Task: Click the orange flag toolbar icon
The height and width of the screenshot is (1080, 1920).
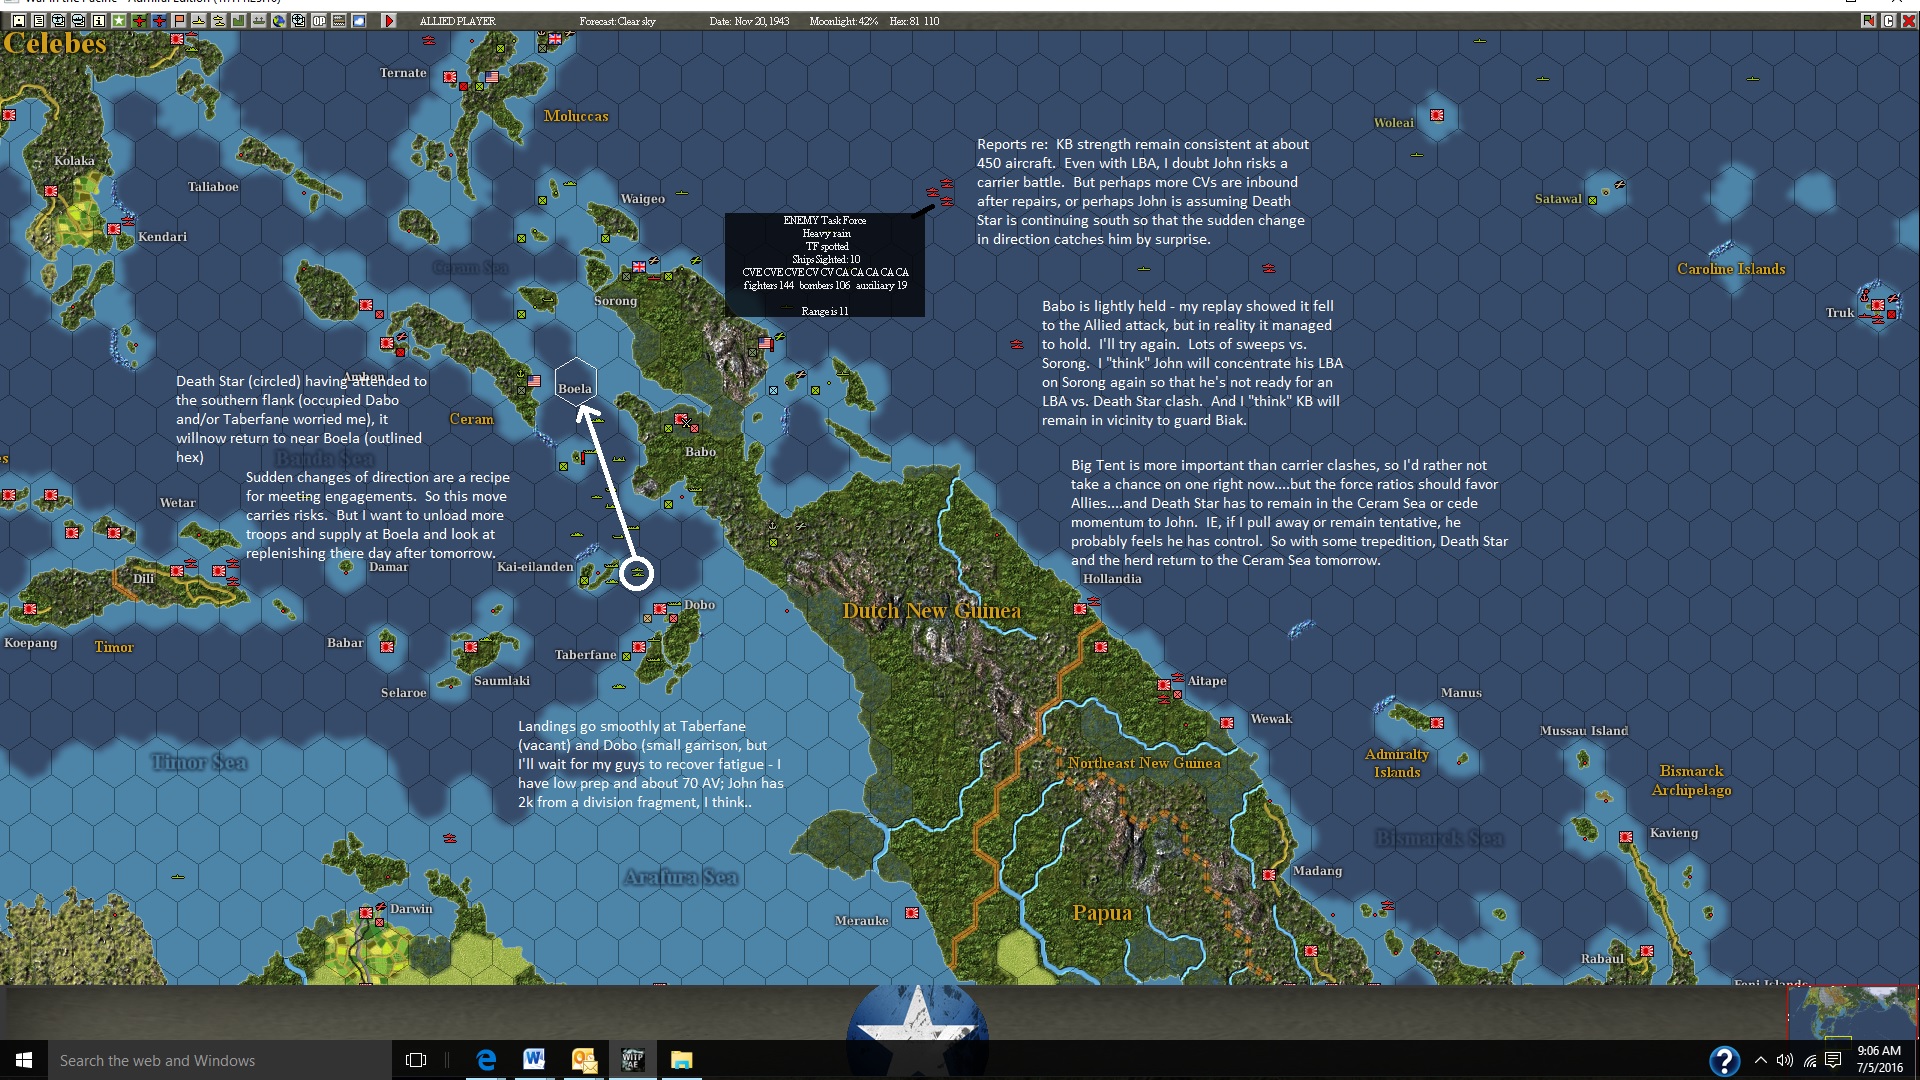Action: (x=179, y=20)
